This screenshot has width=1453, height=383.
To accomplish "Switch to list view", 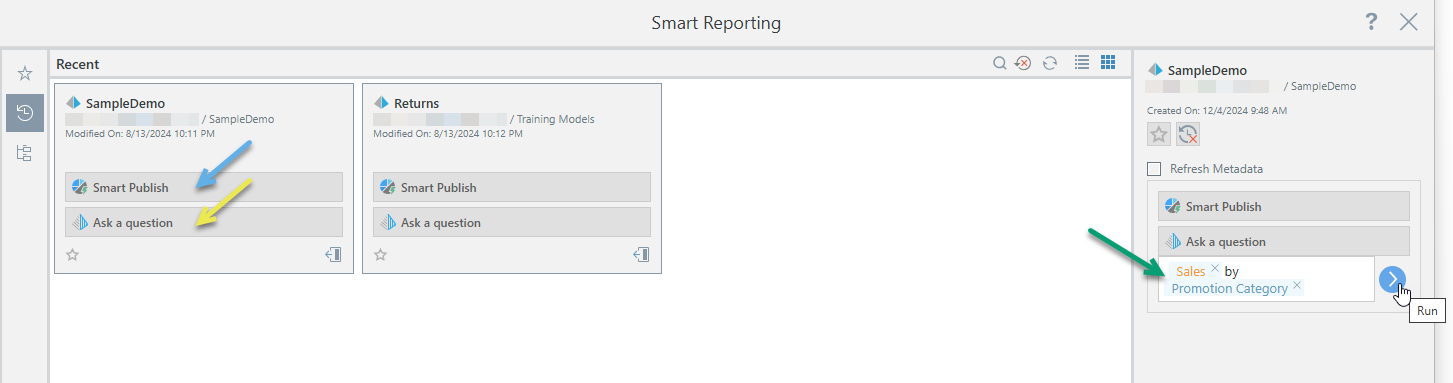I will point(1081,62).
